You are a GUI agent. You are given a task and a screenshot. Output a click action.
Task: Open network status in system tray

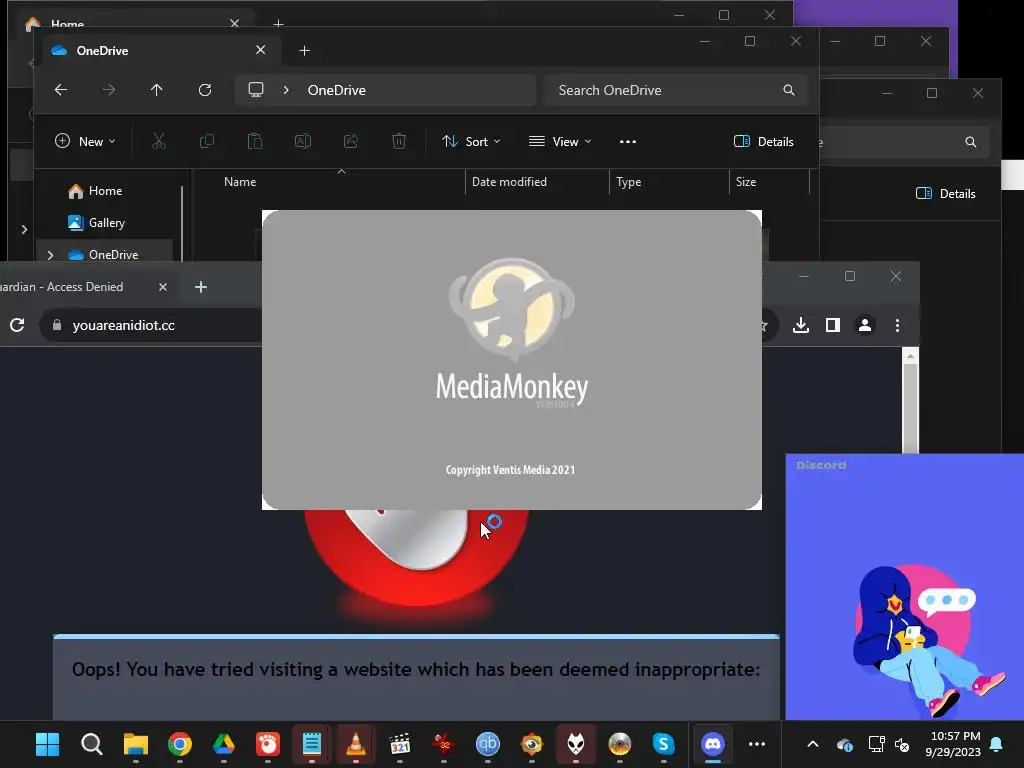click(x=876, y=744)
